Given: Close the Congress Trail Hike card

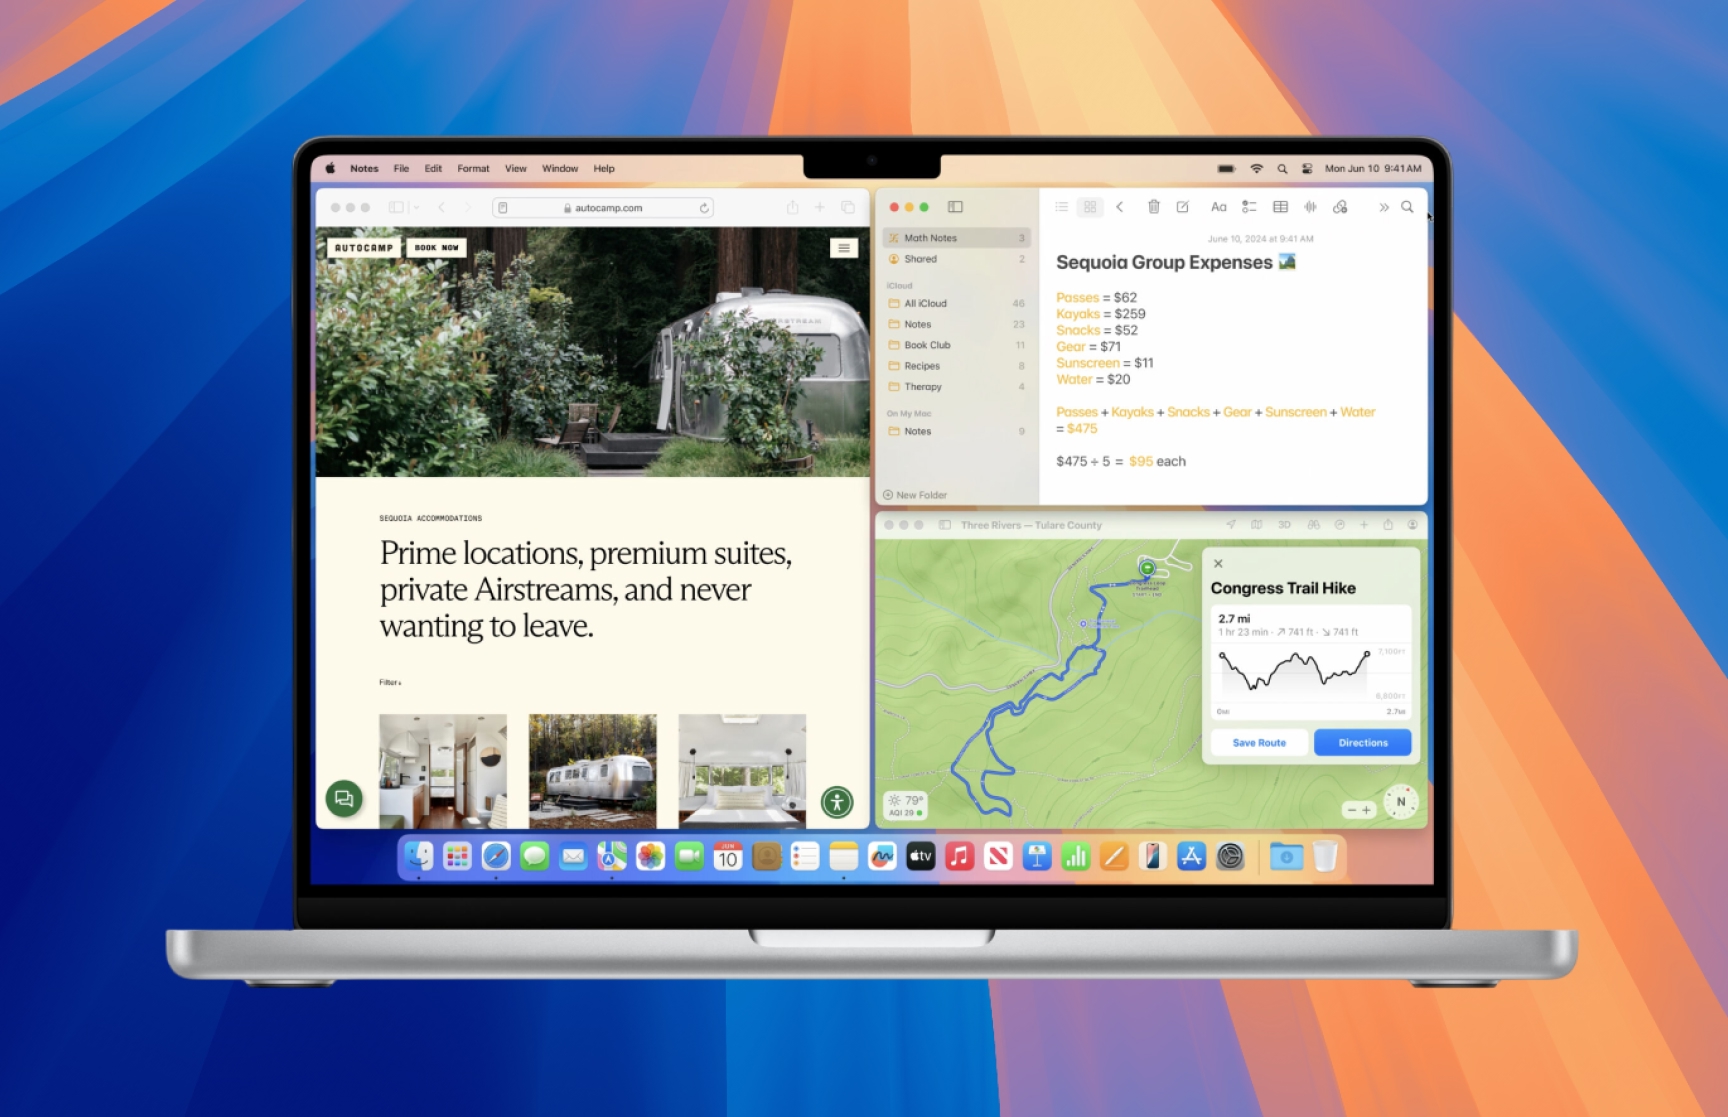Looking at the screenshot, I should click(x=1218, y=563).
